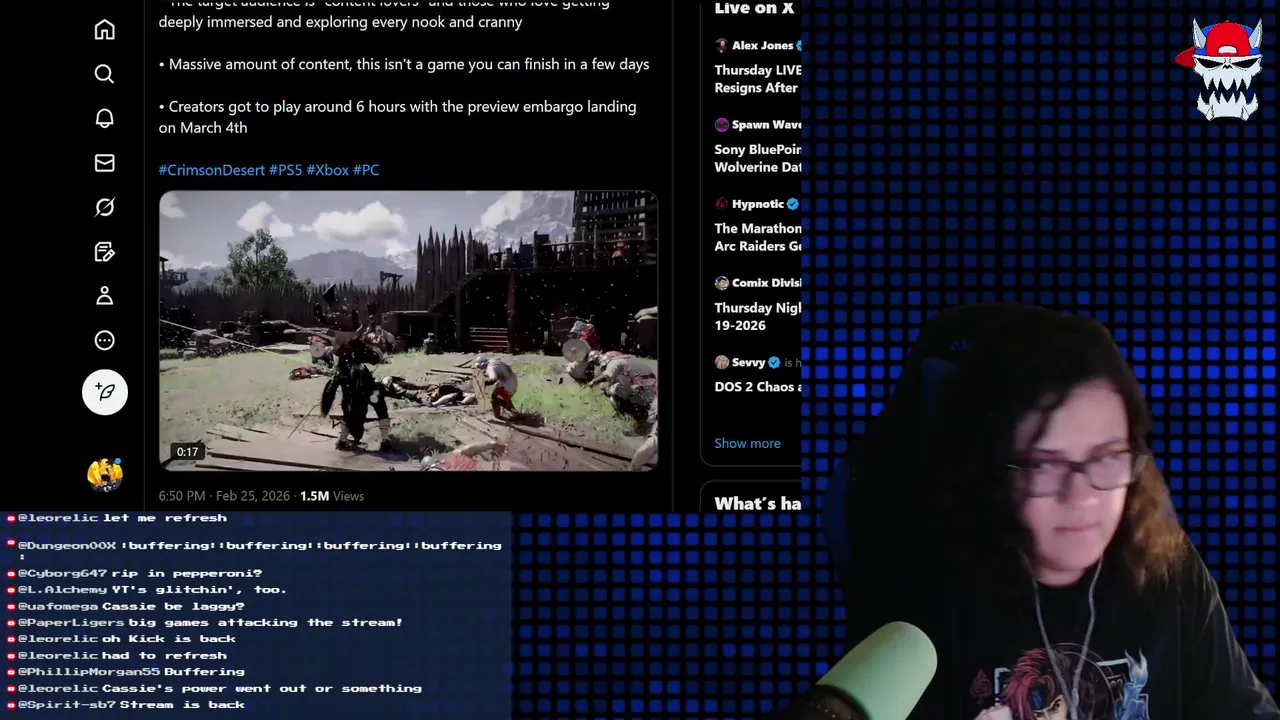
Task: Click the #CrimsonDesert hashtag
Action: [211, 170]
